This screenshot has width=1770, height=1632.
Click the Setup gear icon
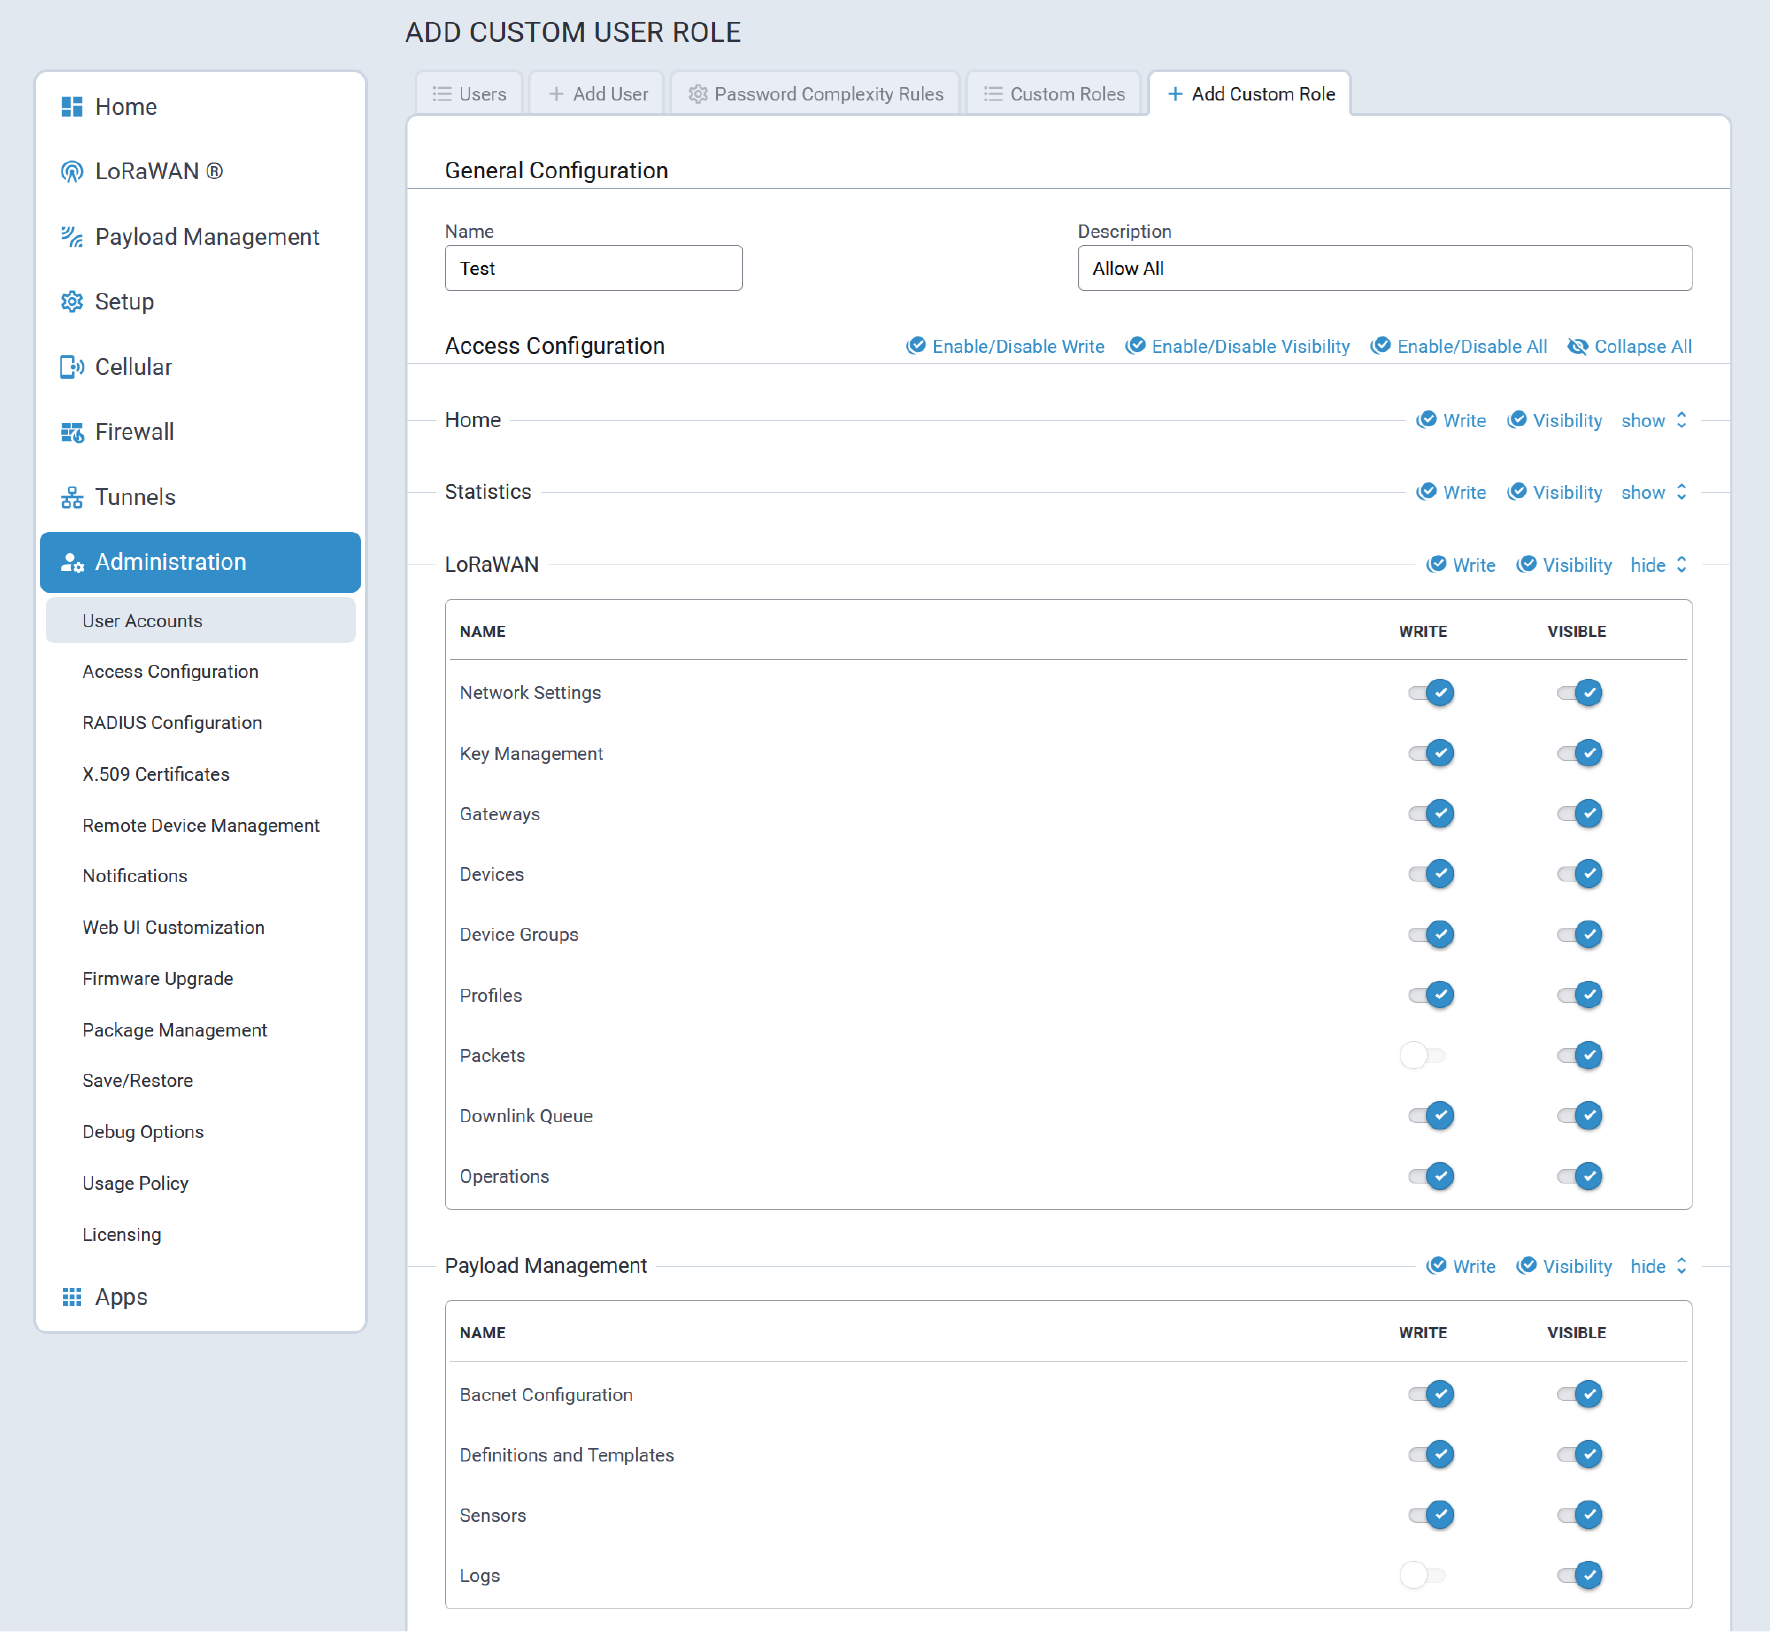tap(71, 302)
